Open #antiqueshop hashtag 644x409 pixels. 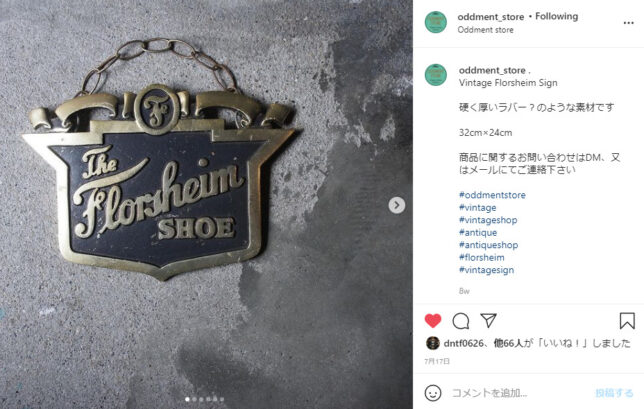click(488, 245)
